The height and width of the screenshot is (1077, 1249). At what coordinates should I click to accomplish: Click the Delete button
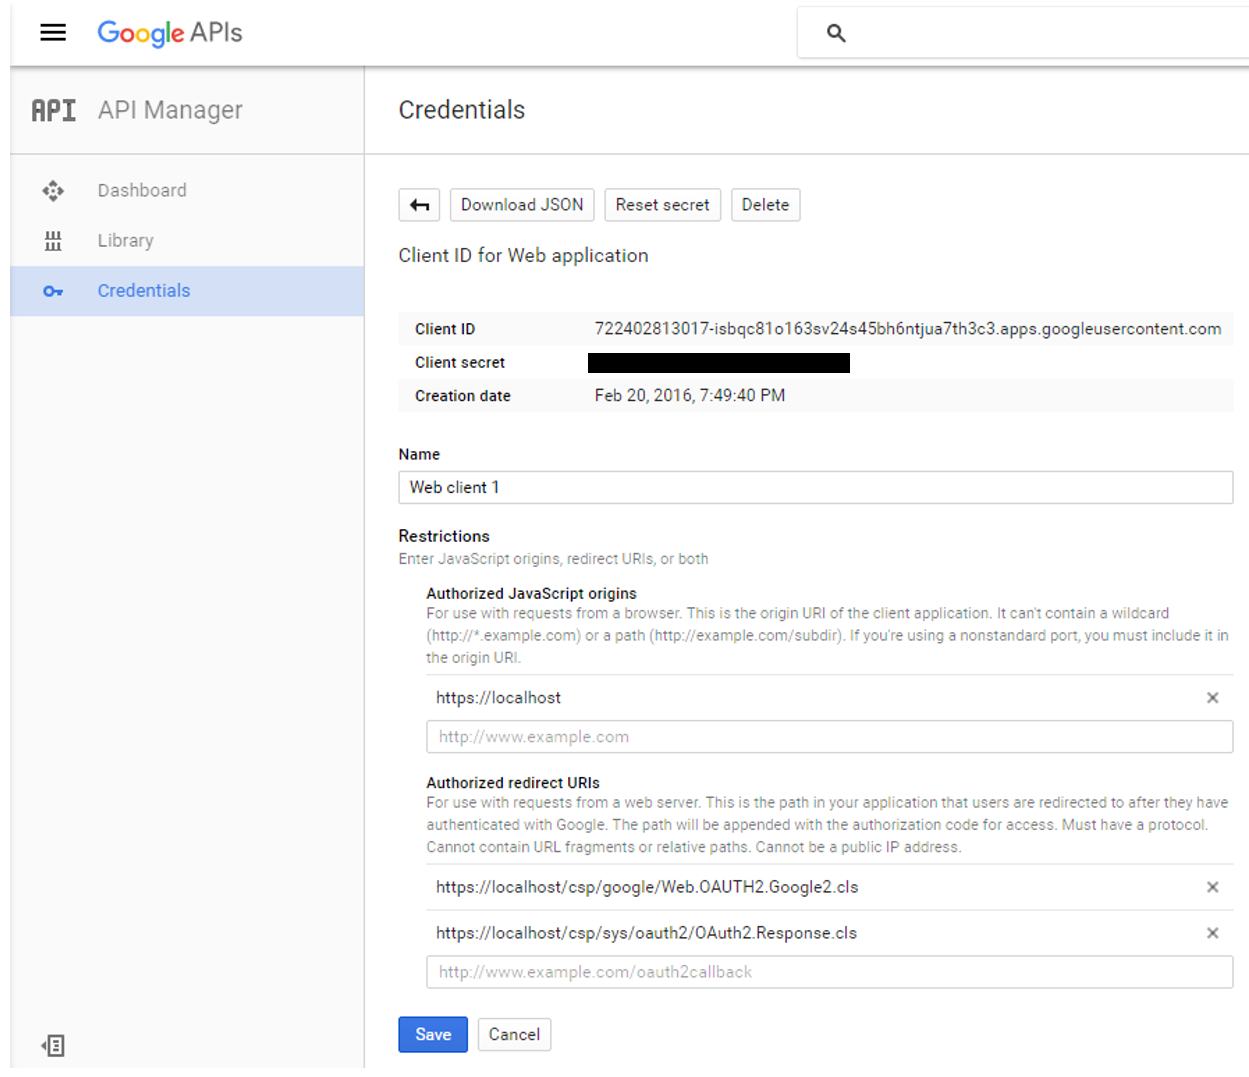pos(765,205)
